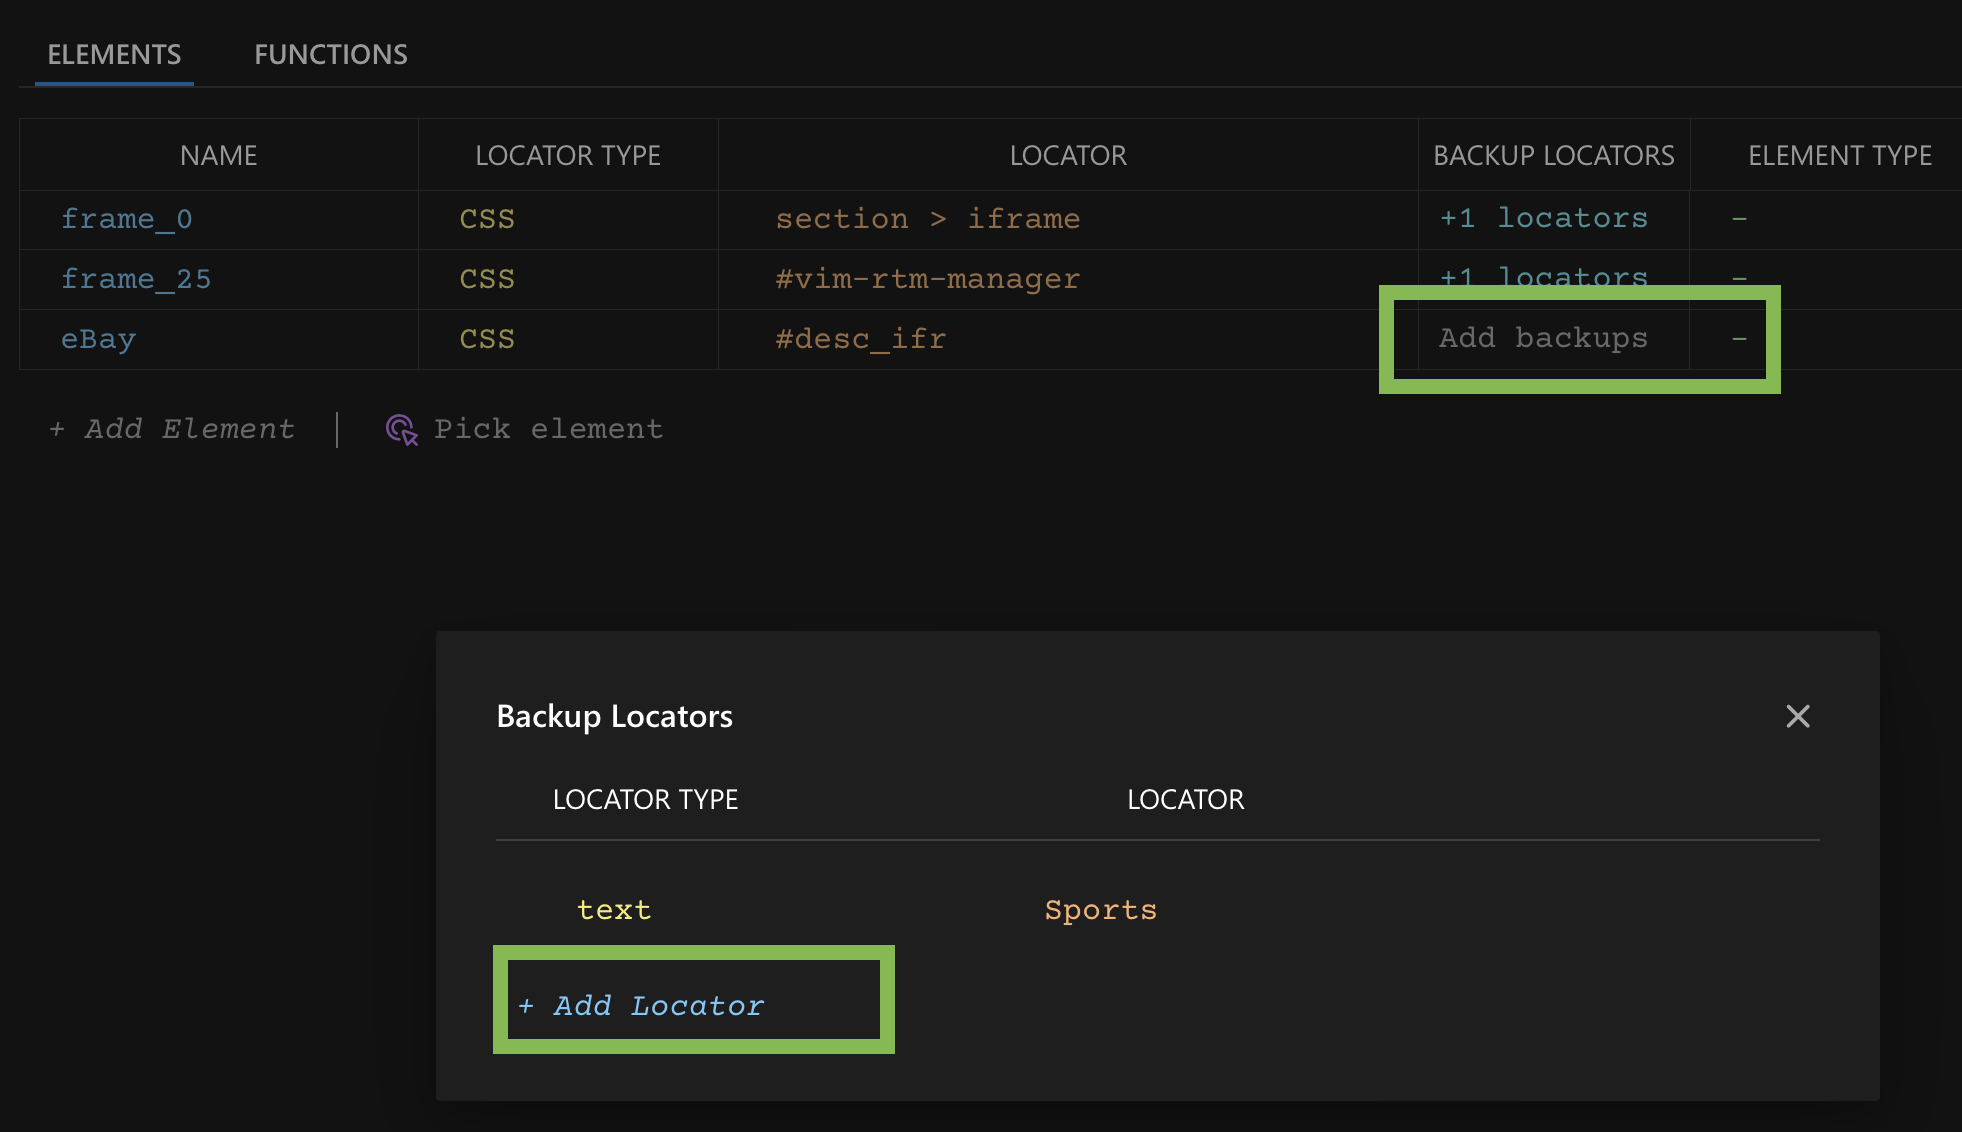Select the frame_0 element name
This screenshot has height=1132, width=1962.
click(x=126, y=219)
